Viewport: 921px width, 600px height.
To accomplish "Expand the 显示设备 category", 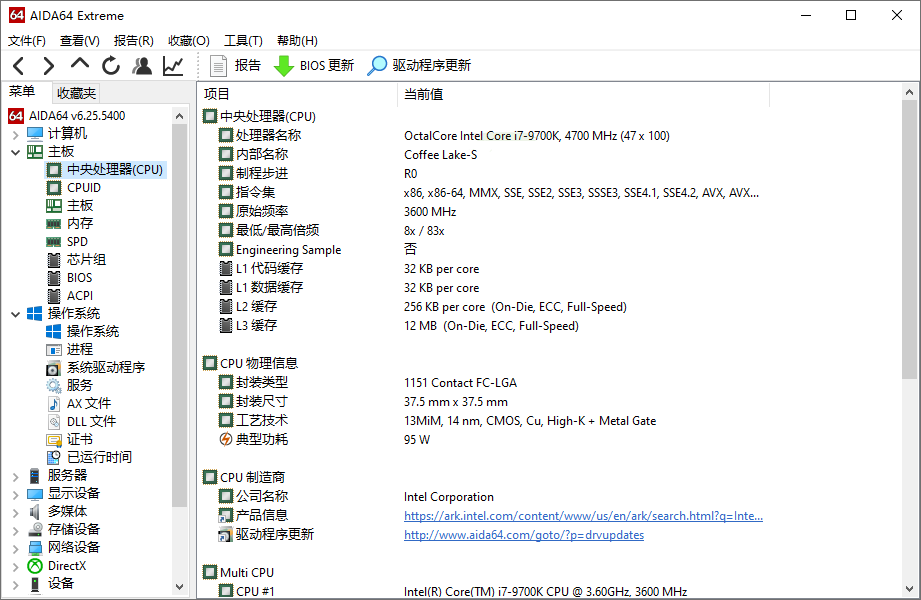I will [17, 493].
